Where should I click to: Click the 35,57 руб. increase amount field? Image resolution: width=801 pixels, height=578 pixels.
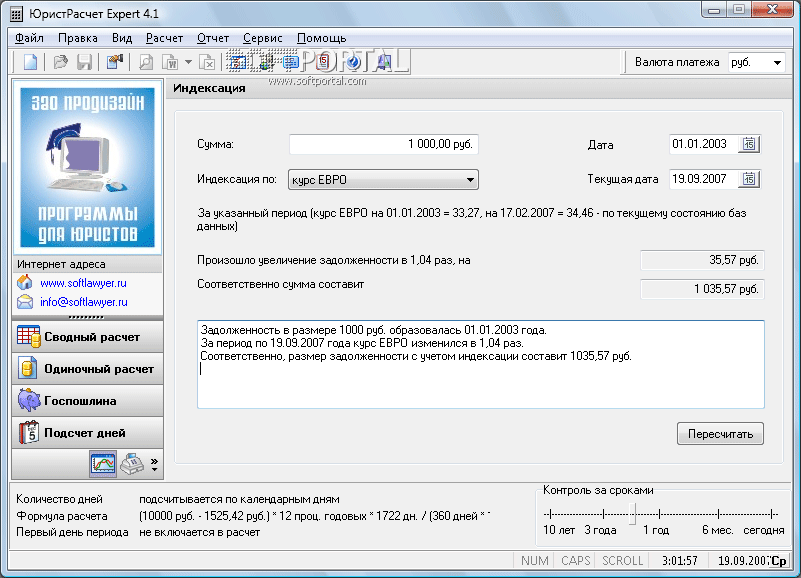click(x=702, y=260)
